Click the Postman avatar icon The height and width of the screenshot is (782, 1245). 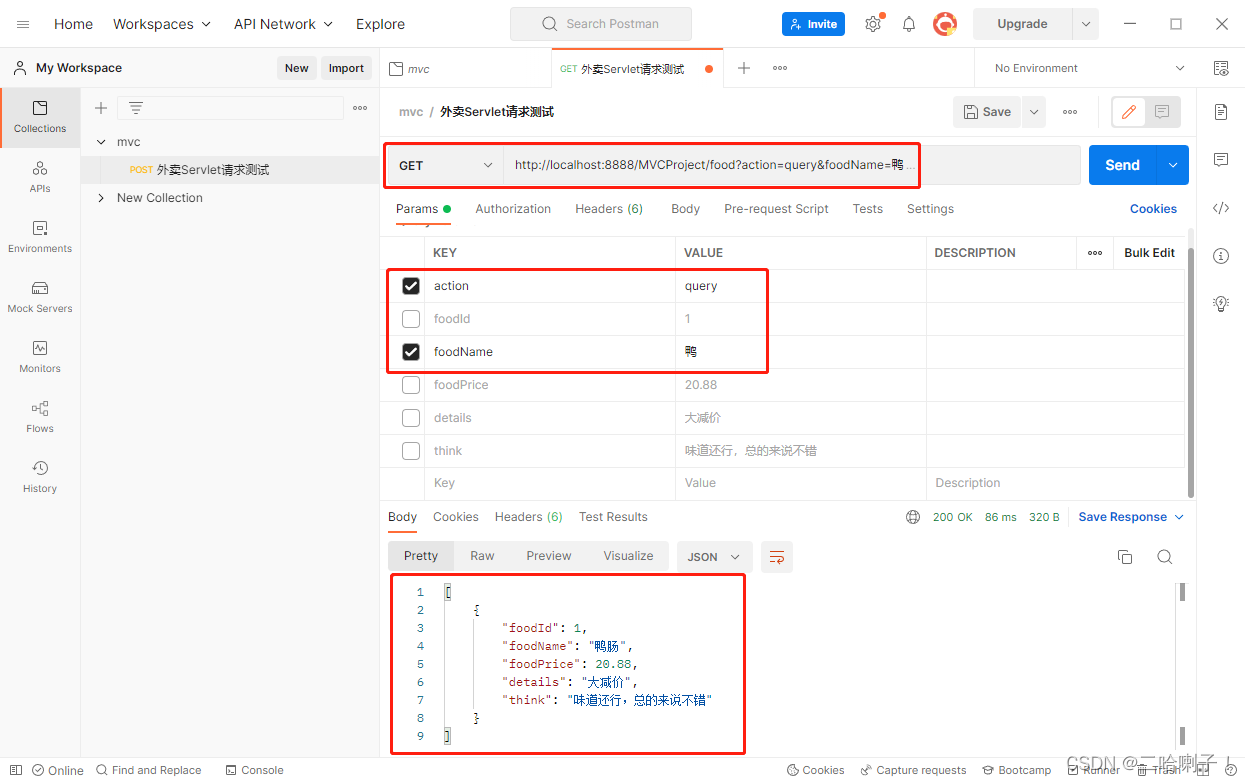[945, 24]
